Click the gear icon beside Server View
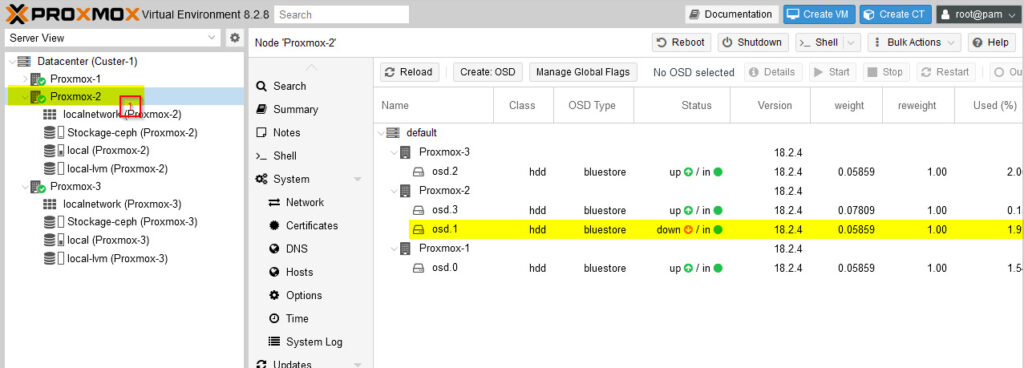The width and height of the screenshot is (1024, 368). 234,38
